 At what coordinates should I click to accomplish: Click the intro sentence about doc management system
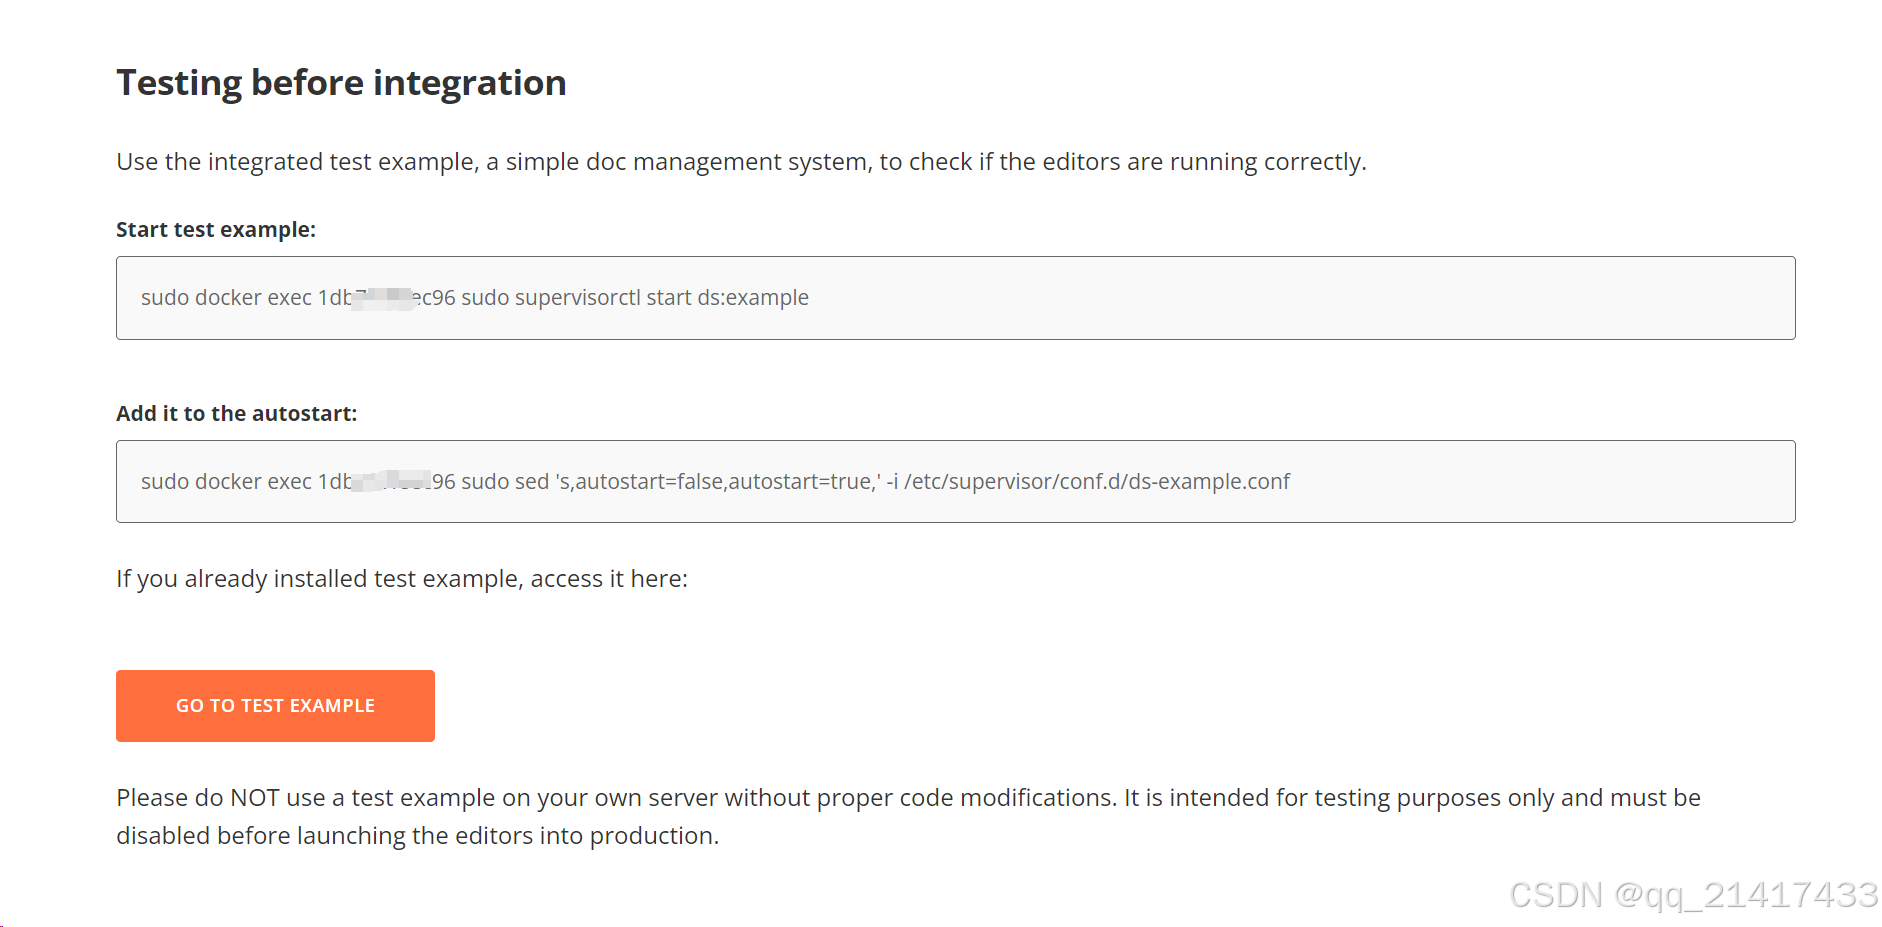pyautogui.click(x=740, y=162)
